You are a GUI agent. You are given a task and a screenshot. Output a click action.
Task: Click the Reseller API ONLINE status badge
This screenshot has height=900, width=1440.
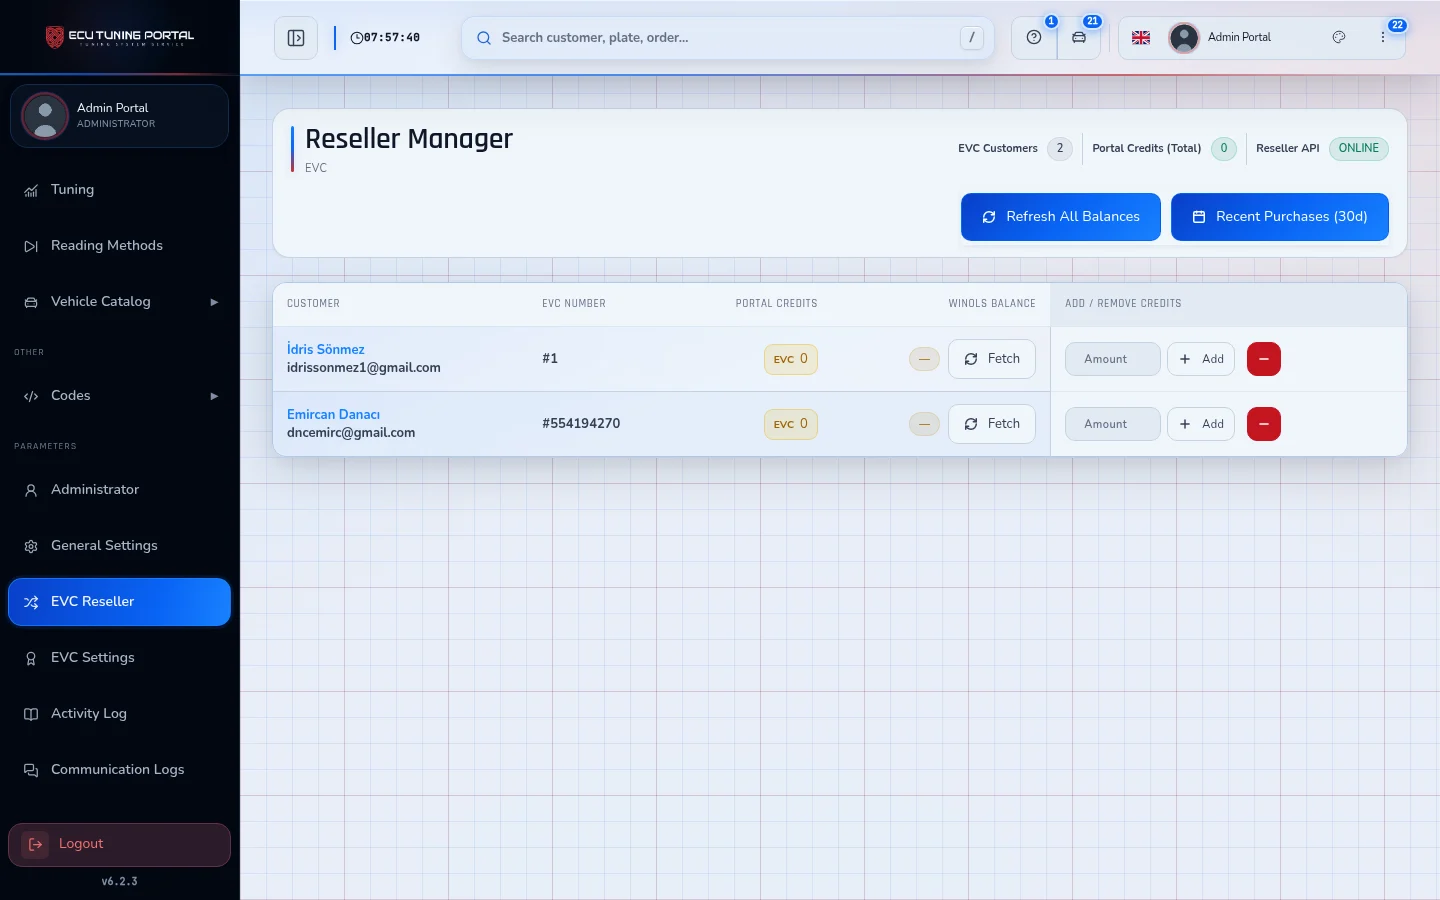(x=1358, y=148)
